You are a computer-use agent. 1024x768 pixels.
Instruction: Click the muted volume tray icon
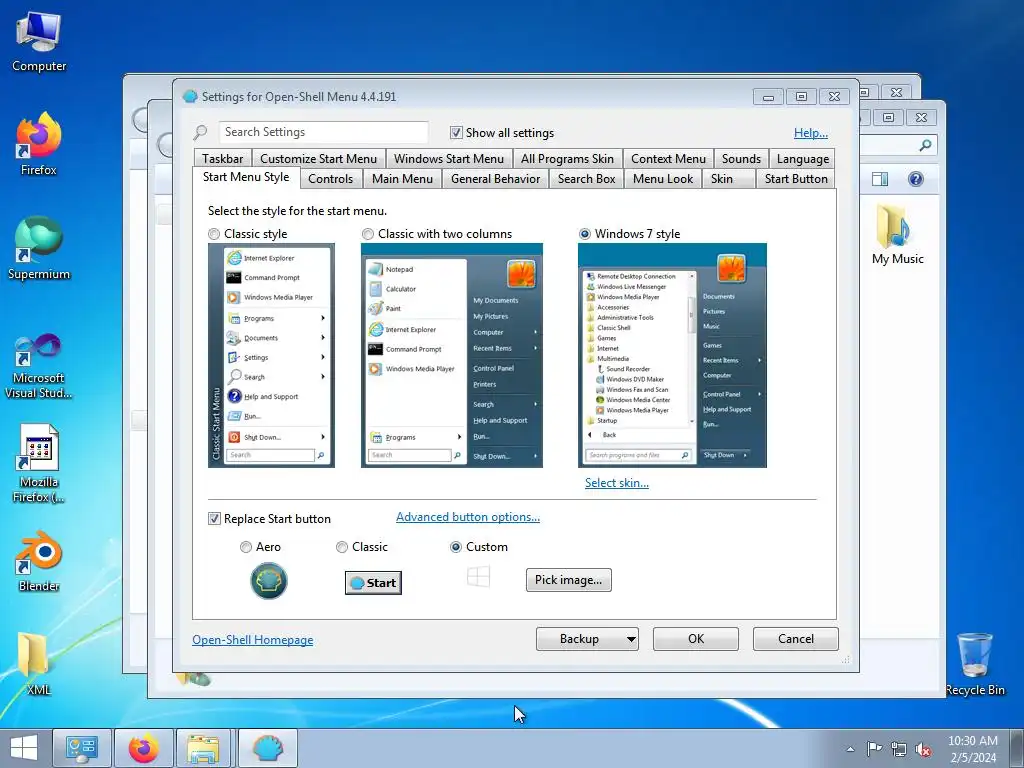click(923, 749)
